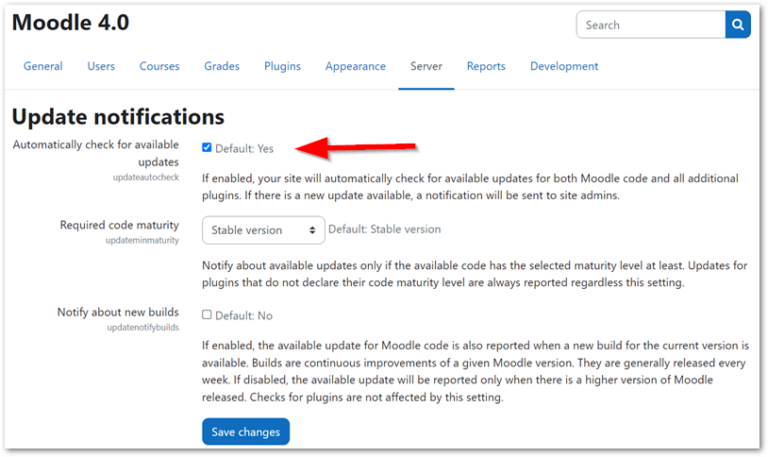The width and height of the screenshot is (768, 457).
Task: Click the 'Automatically check for available updates' label
Action: 96,153
